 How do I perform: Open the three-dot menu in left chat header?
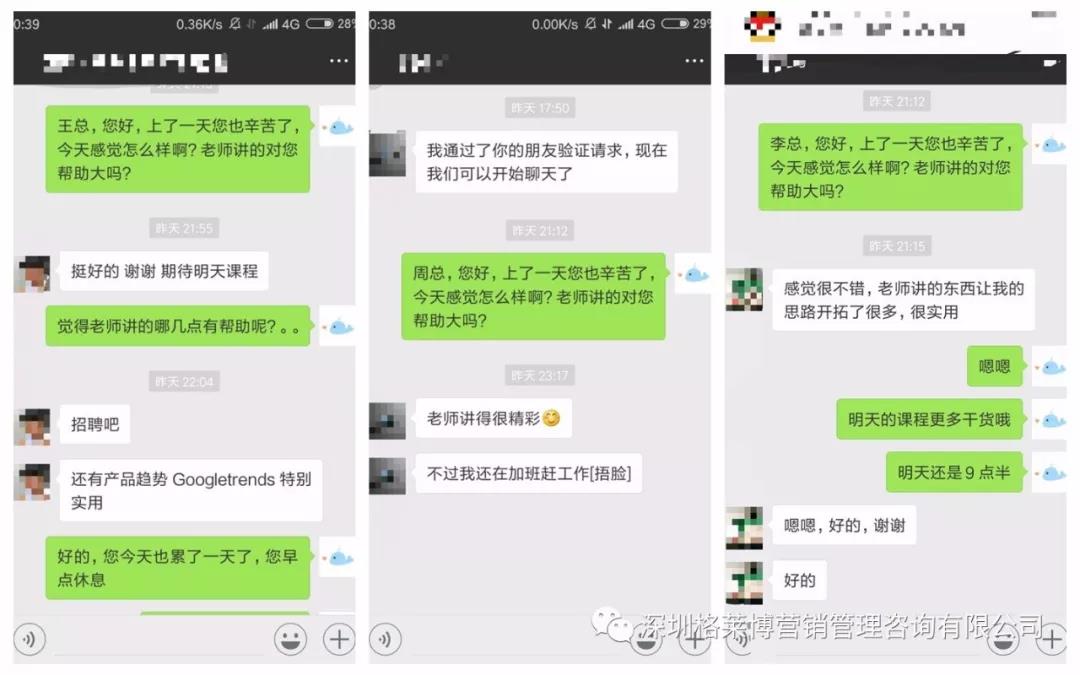pyautogui.click(x=338, y=61)
